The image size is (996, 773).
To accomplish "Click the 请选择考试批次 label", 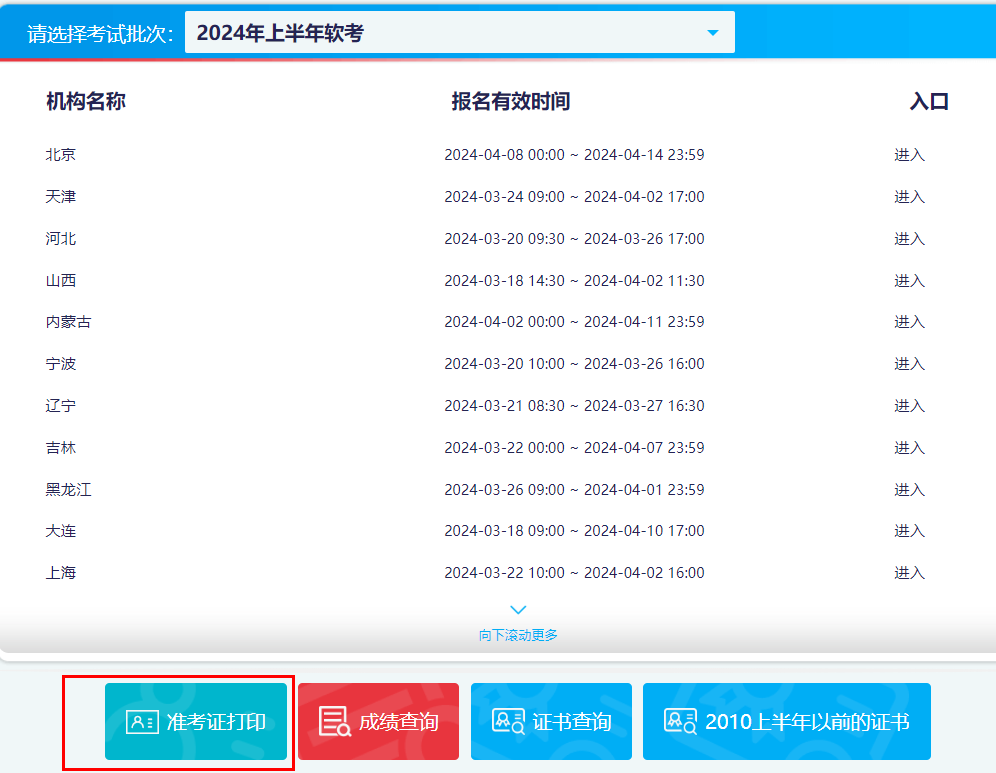I will click(x=100, y=34).
